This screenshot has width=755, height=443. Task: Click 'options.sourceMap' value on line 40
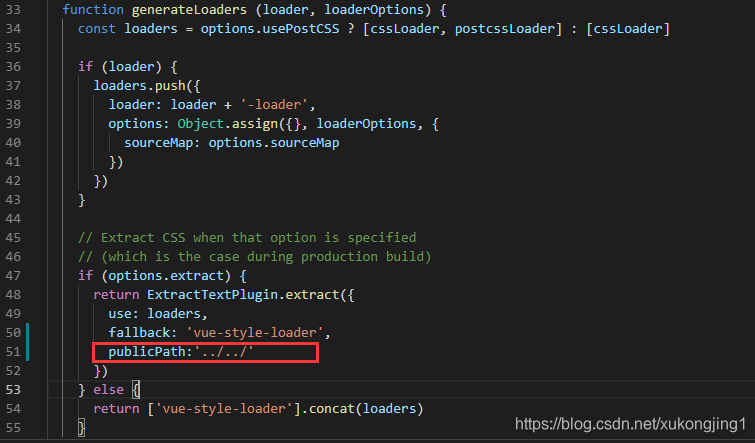tap(274, 143)
